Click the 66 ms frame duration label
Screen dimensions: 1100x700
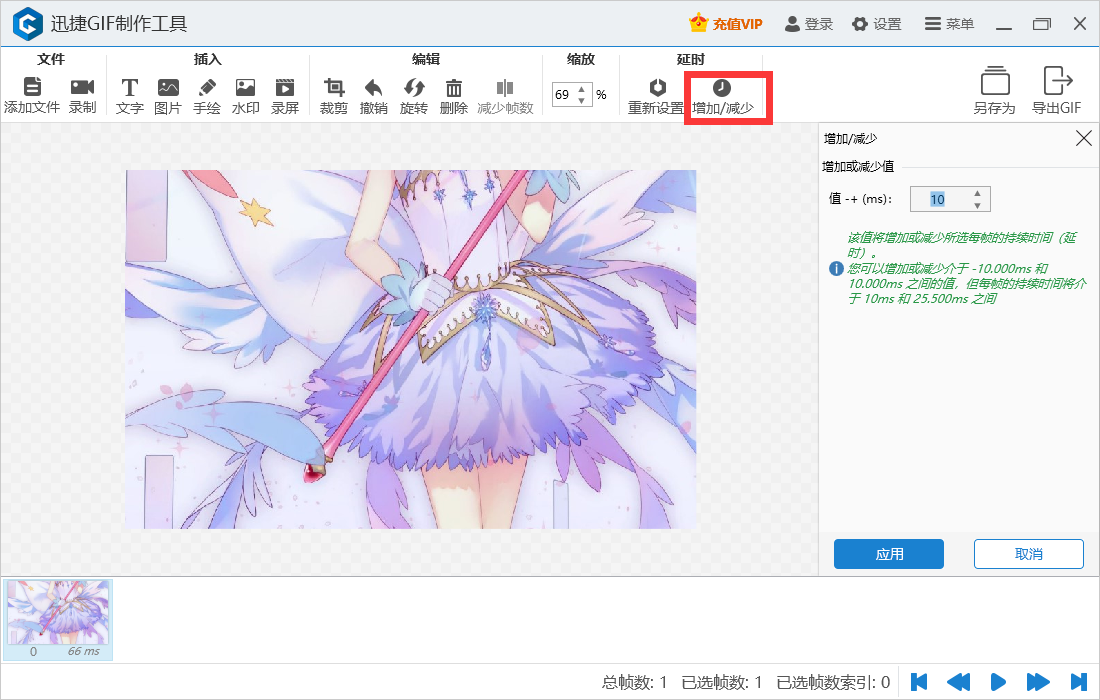83,652
